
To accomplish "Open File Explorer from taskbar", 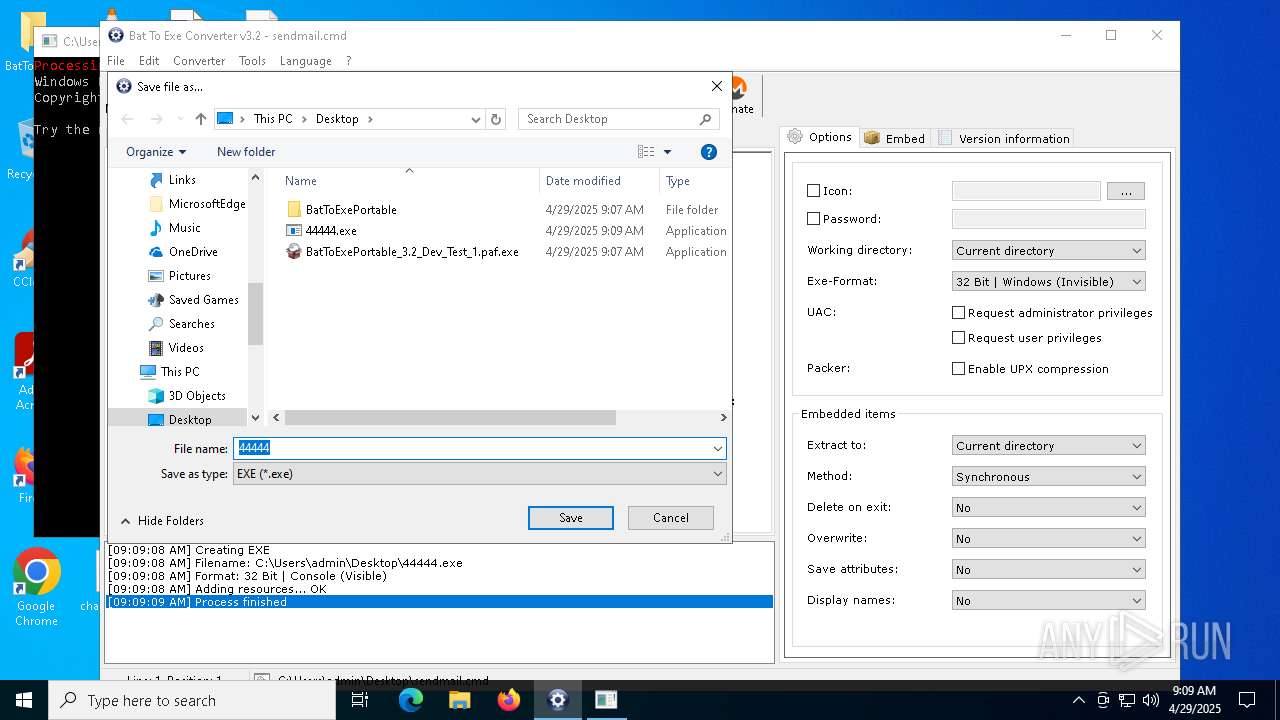I will [460, 700].
